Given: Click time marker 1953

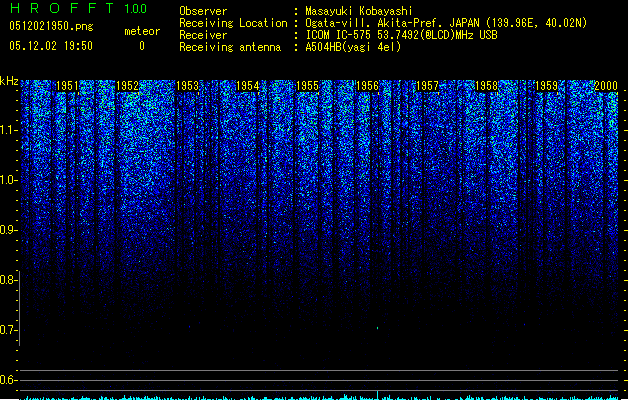Looking at the screenshot, I should 187,86.
